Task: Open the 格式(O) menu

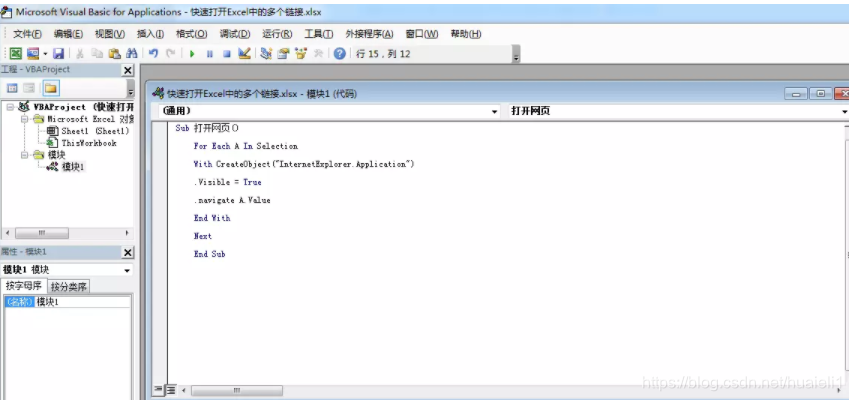Action: [x=192, y=34]
